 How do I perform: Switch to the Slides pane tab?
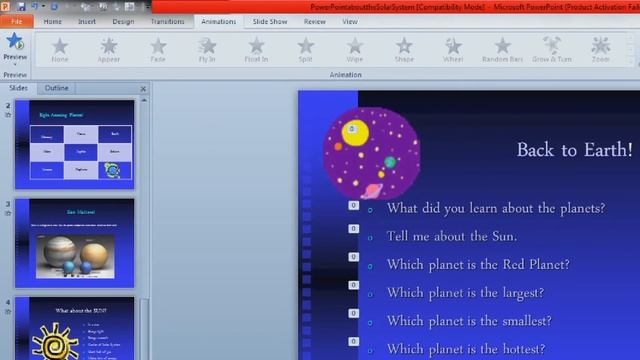point(18,88)
